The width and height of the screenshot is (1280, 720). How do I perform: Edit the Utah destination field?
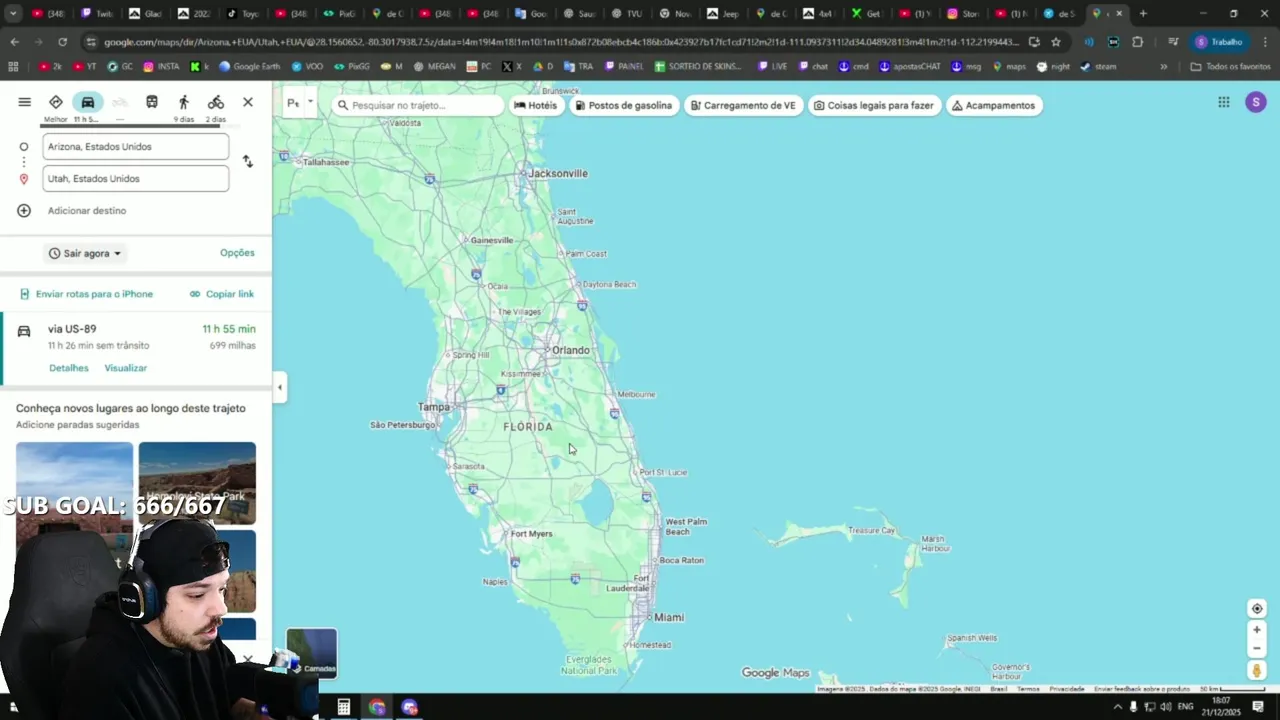click(x=136, y=179)
